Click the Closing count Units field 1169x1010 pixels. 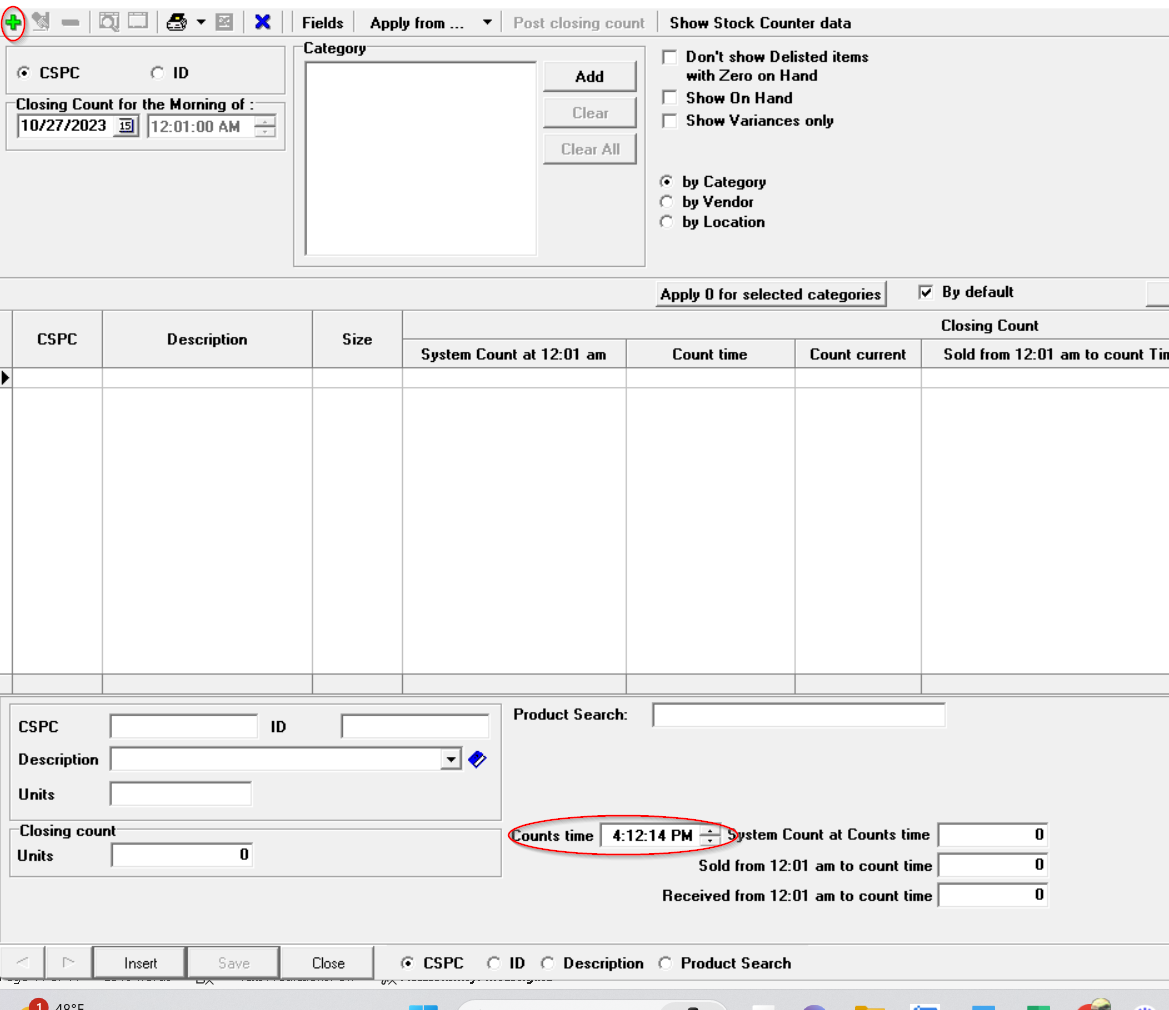click(181, 855)
